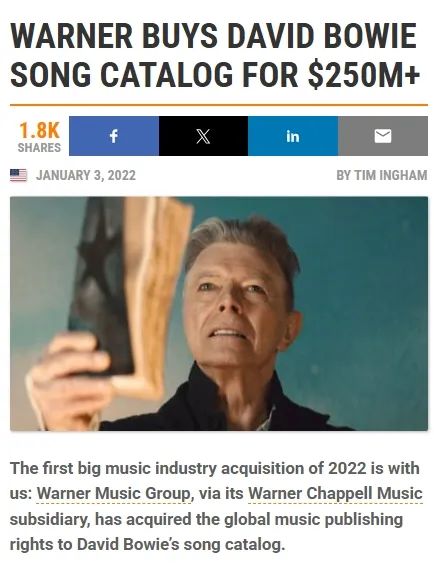This screenshot has height=566, width=434.
Task: Click the SHARES label under the count
Action: [x=39, y=148]
